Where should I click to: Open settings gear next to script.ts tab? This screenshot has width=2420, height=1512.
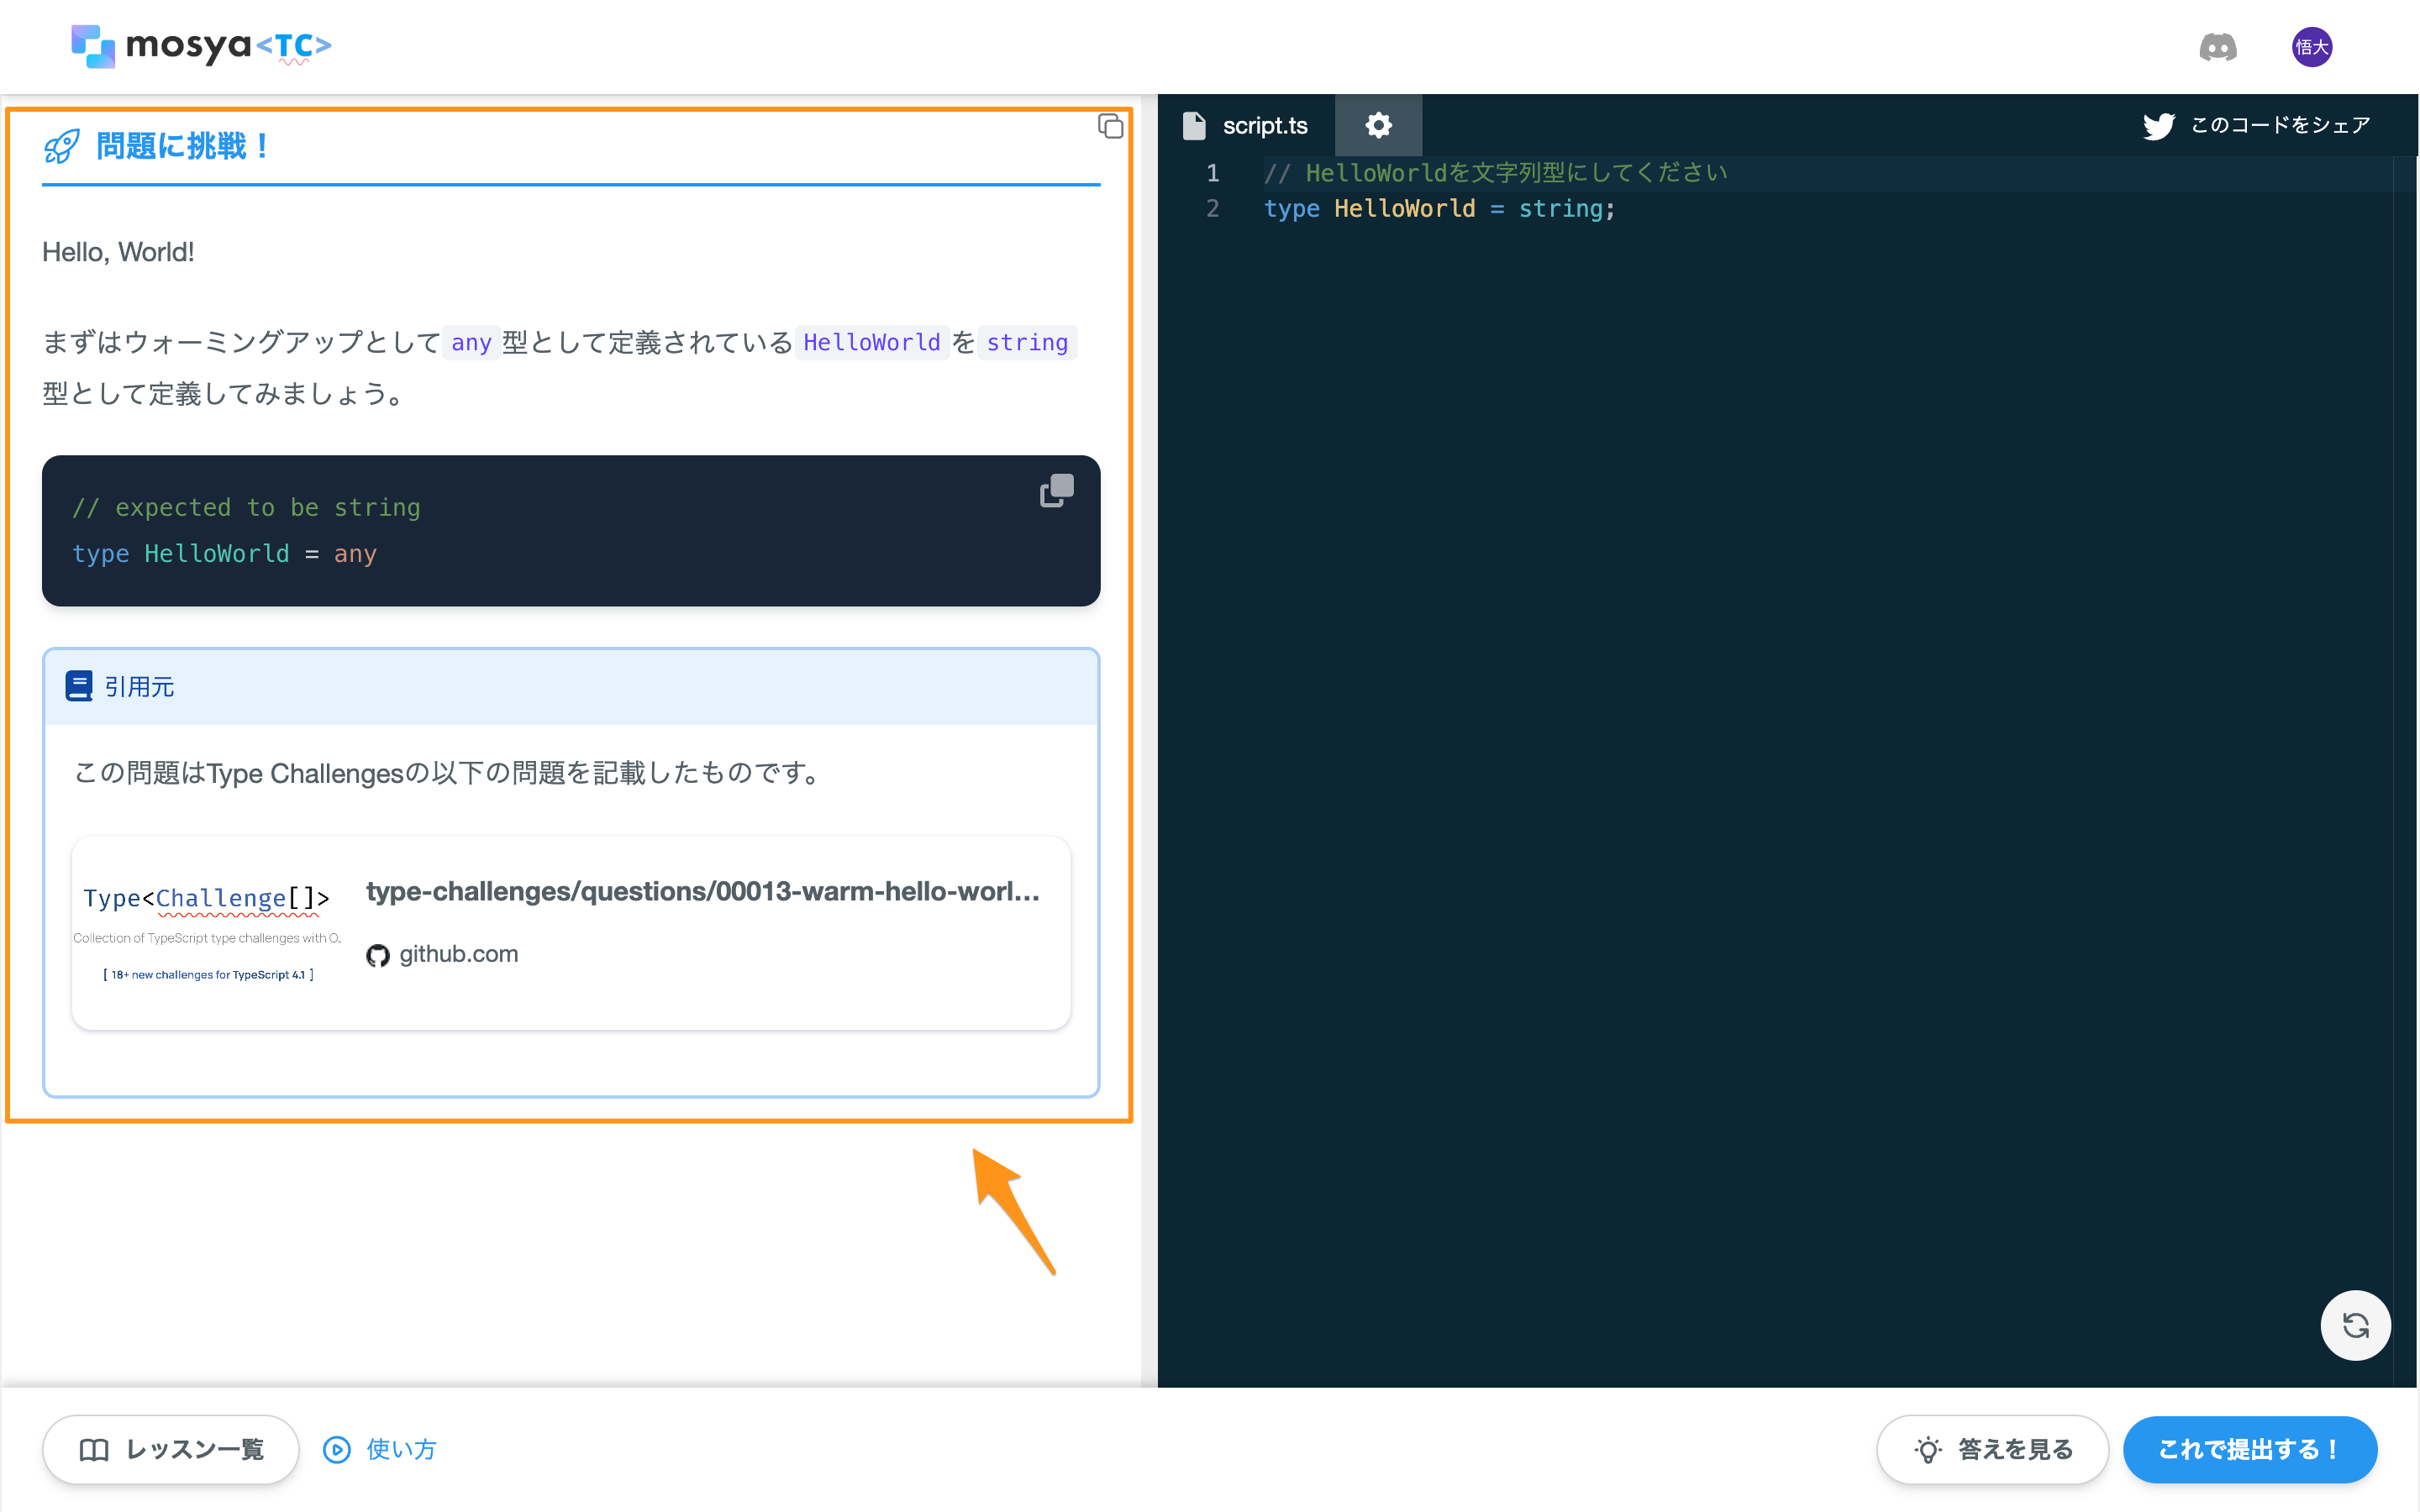[1378, 124]
